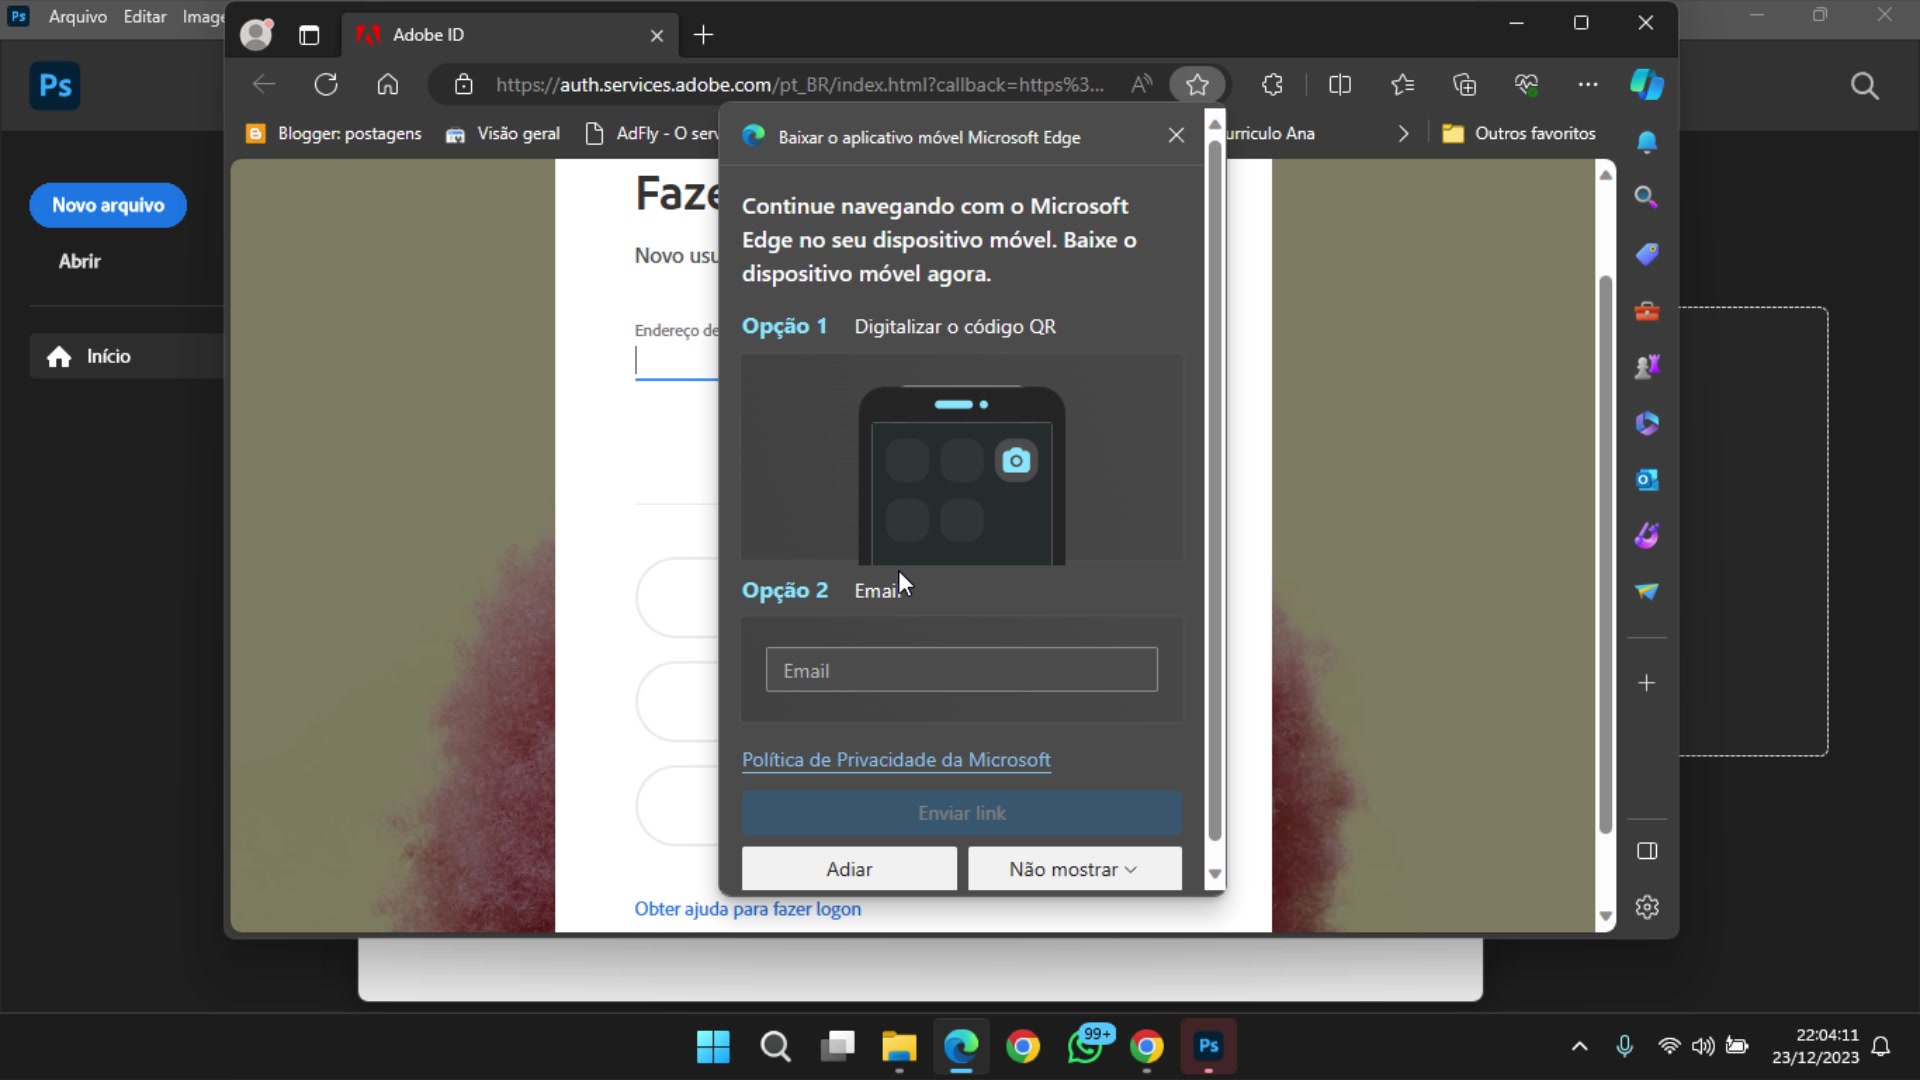The width and height of the screenshot is (1920, 1080).
Task: View site information lock icon
Action: (x=463, y=85)
